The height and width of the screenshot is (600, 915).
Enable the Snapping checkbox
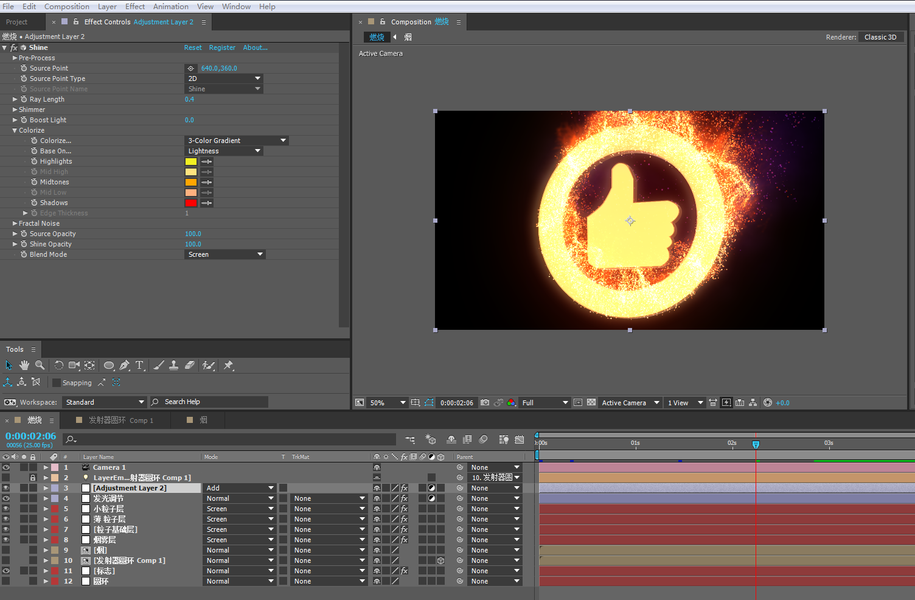click(x=56, y=383)
